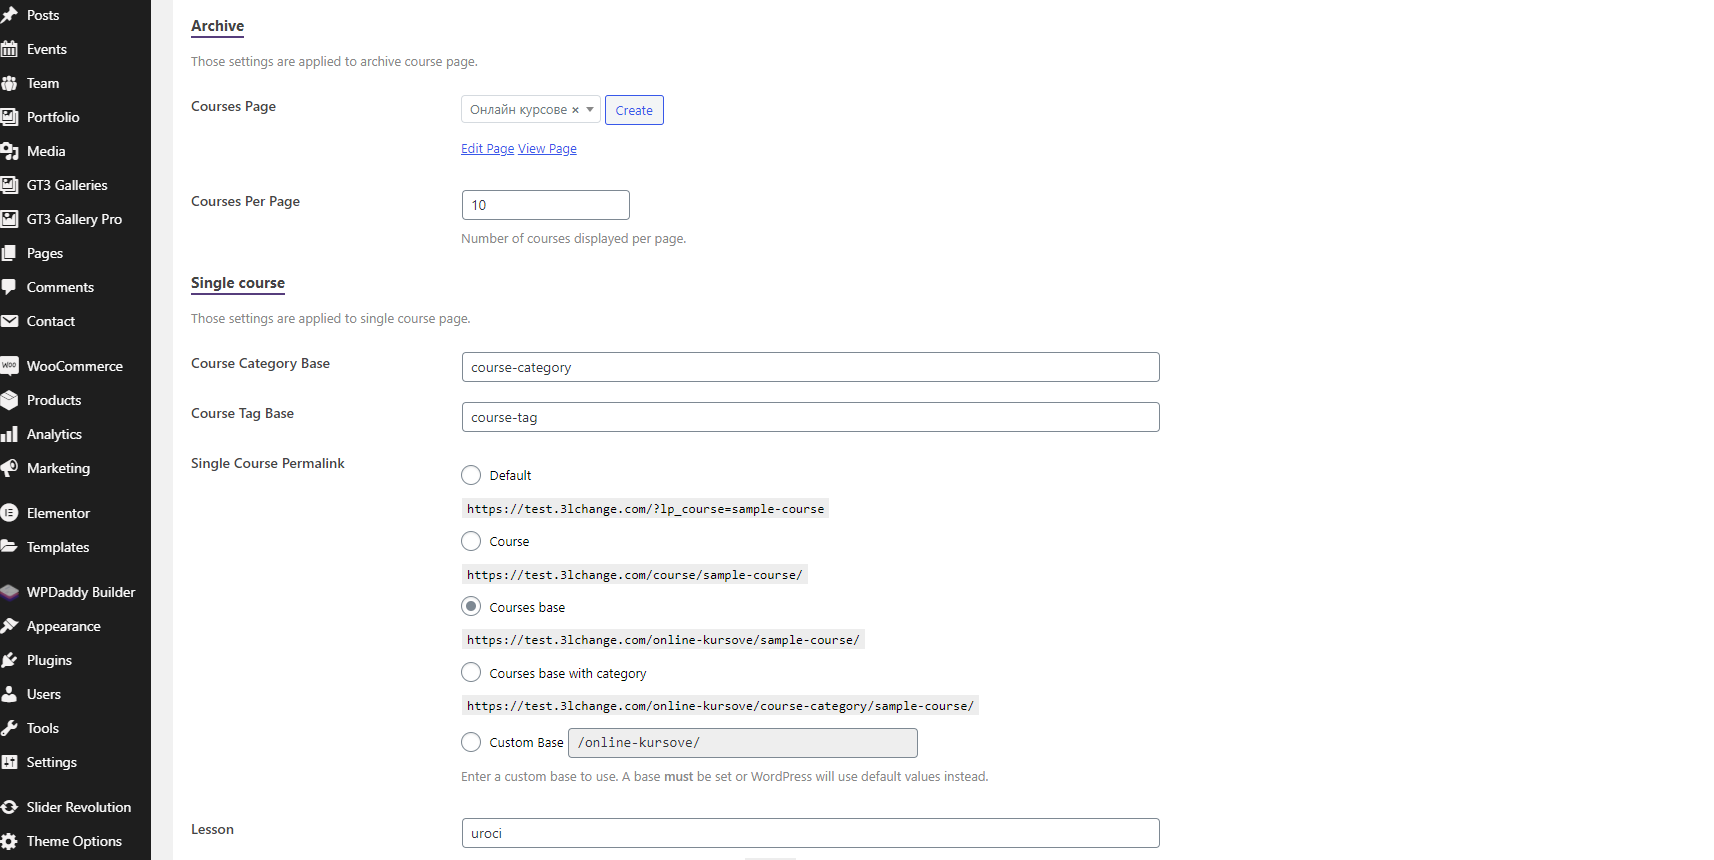Click the Course Tag Base field
1714x860 pixels.
pyautogui.click(x=810, y=417)
